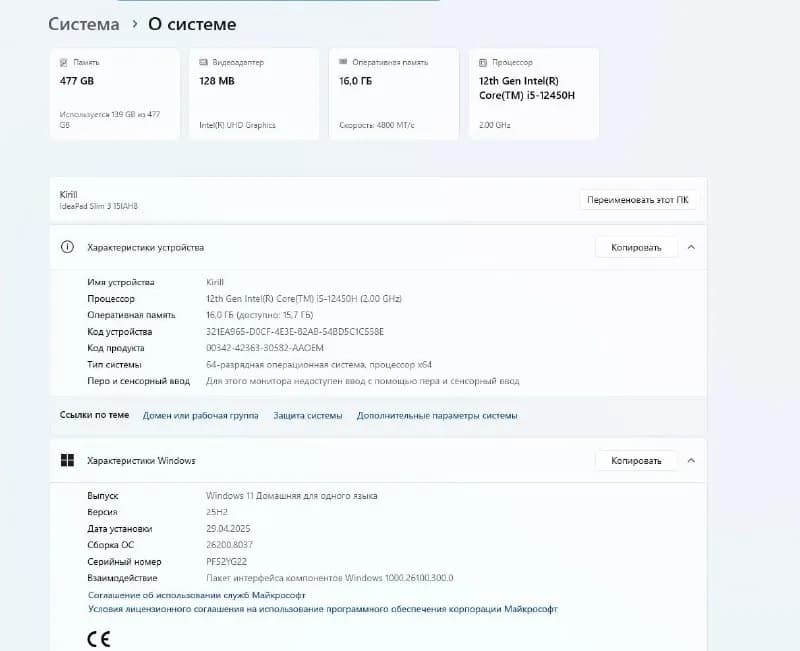
Task: Click the Оперативная память icon
Action: tap(343, 62)
